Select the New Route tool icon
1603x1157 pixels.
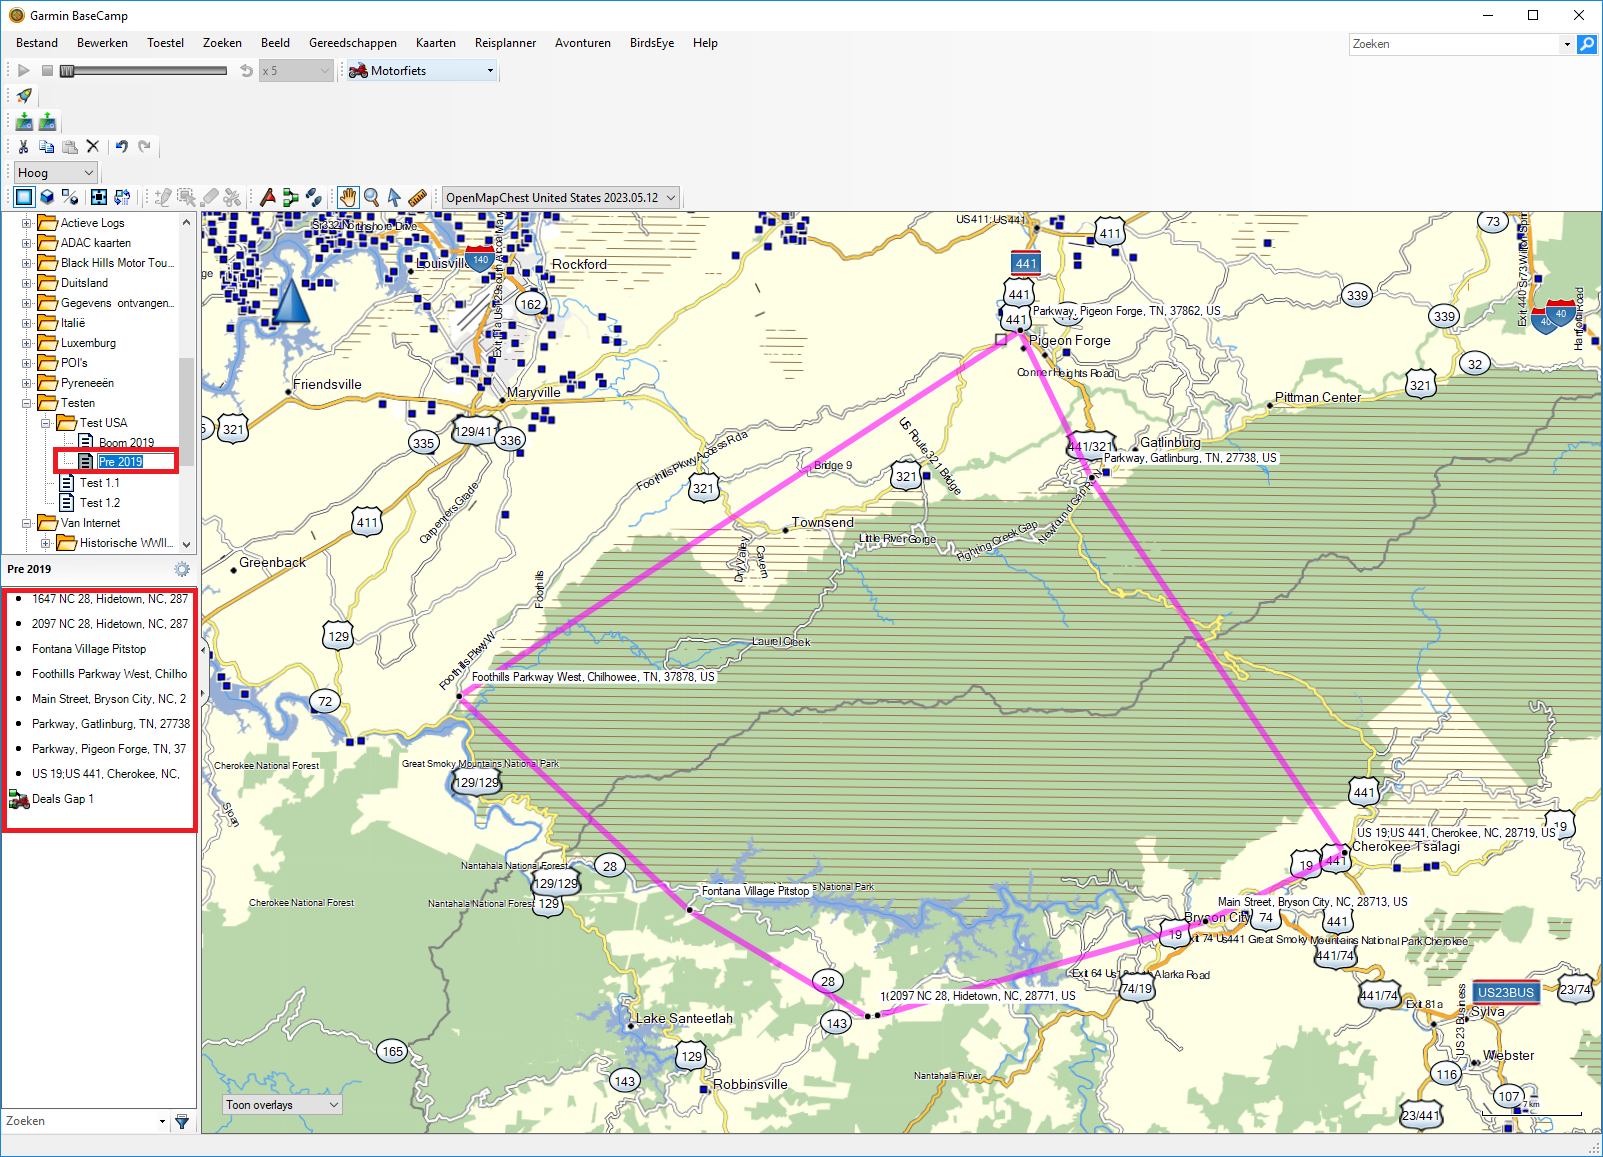point(290,197)
